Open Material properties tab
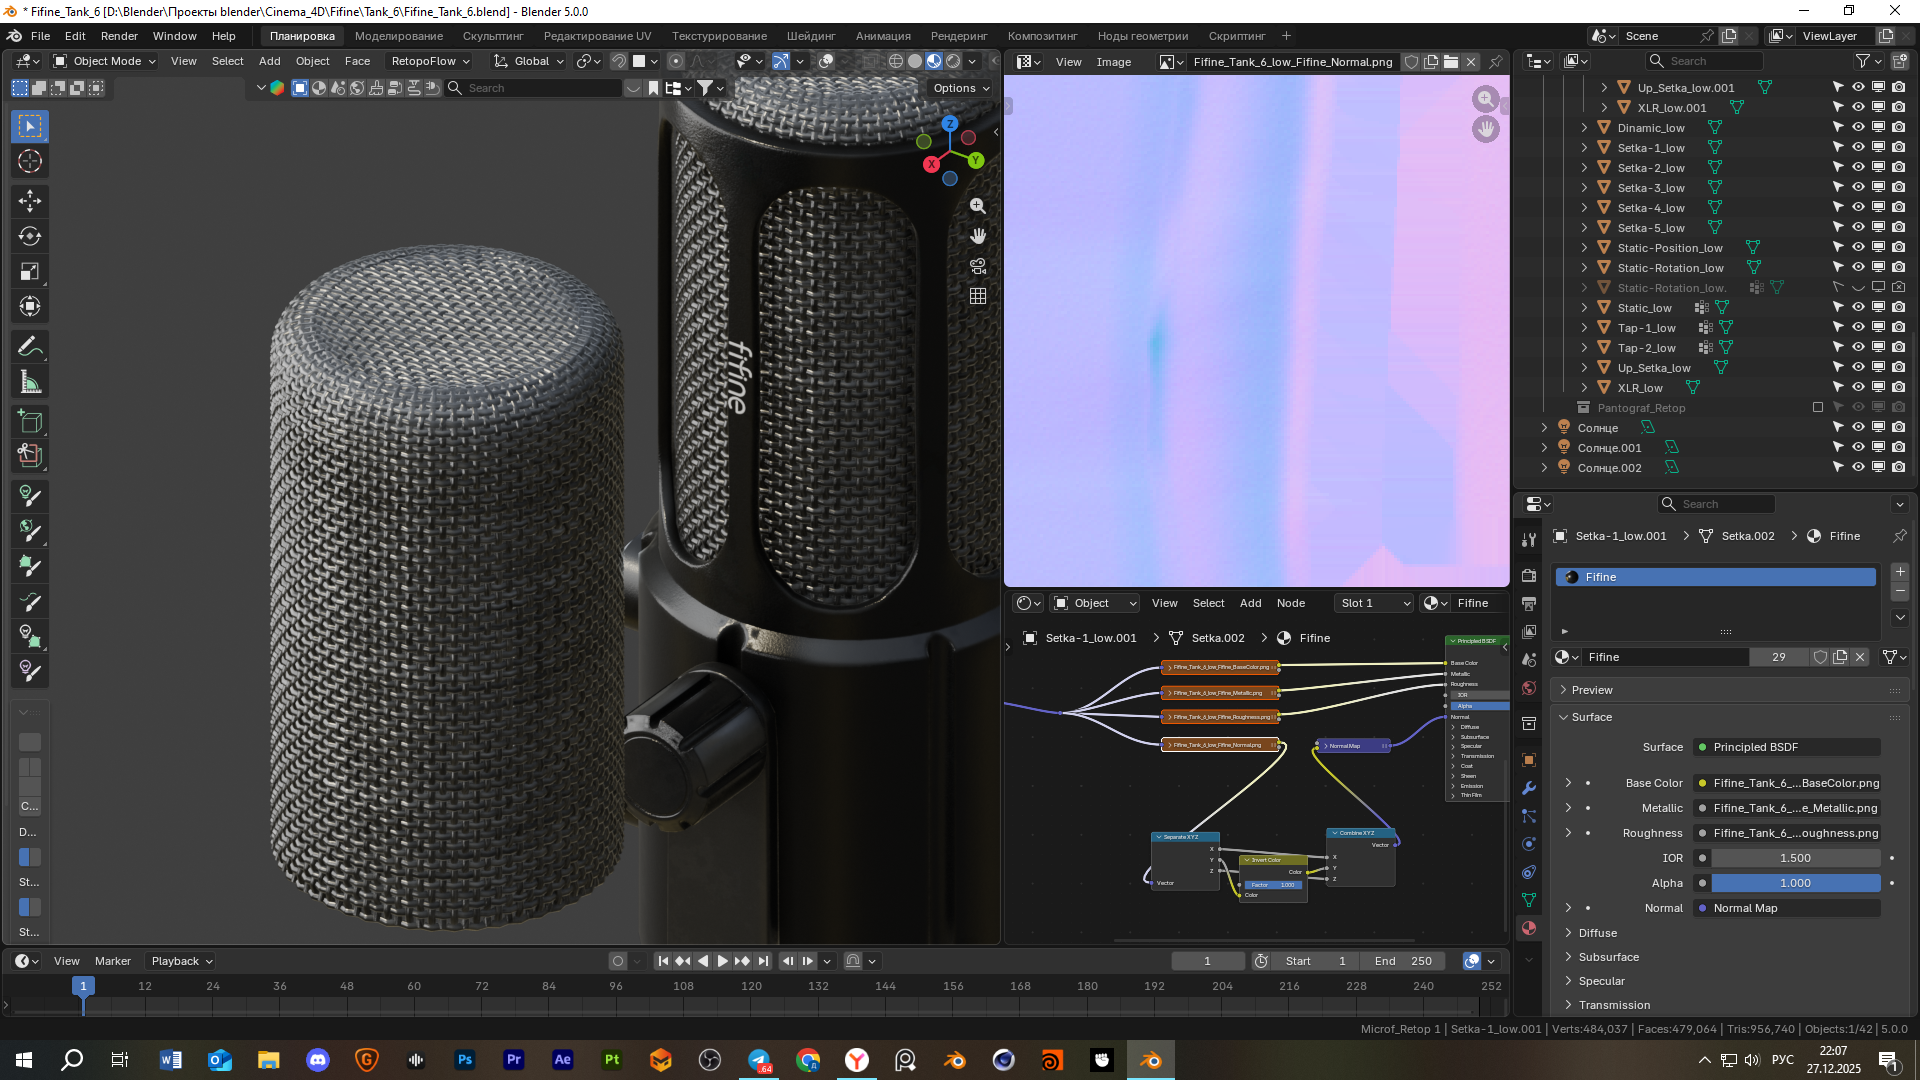 pos(1529,928)
